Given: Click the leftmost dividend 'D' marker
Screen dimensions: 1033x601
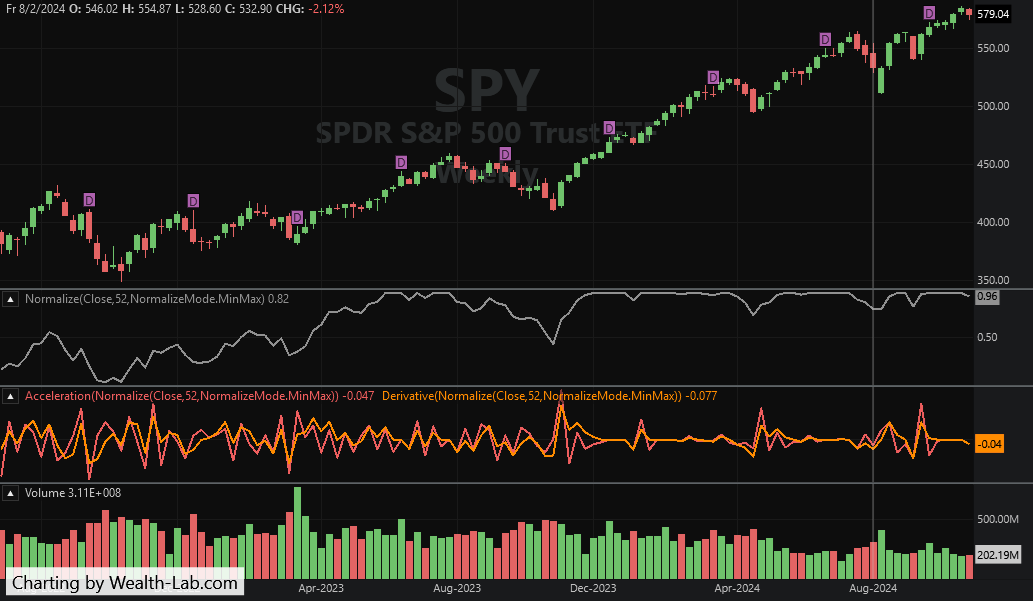Looking at the screenshot, I should coord(89,201).
